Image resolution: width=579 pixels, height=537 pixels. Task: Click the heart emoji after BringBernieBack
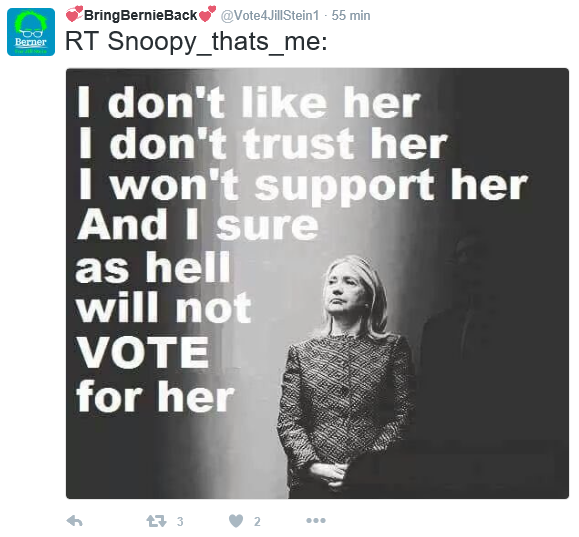coord(207,14)
